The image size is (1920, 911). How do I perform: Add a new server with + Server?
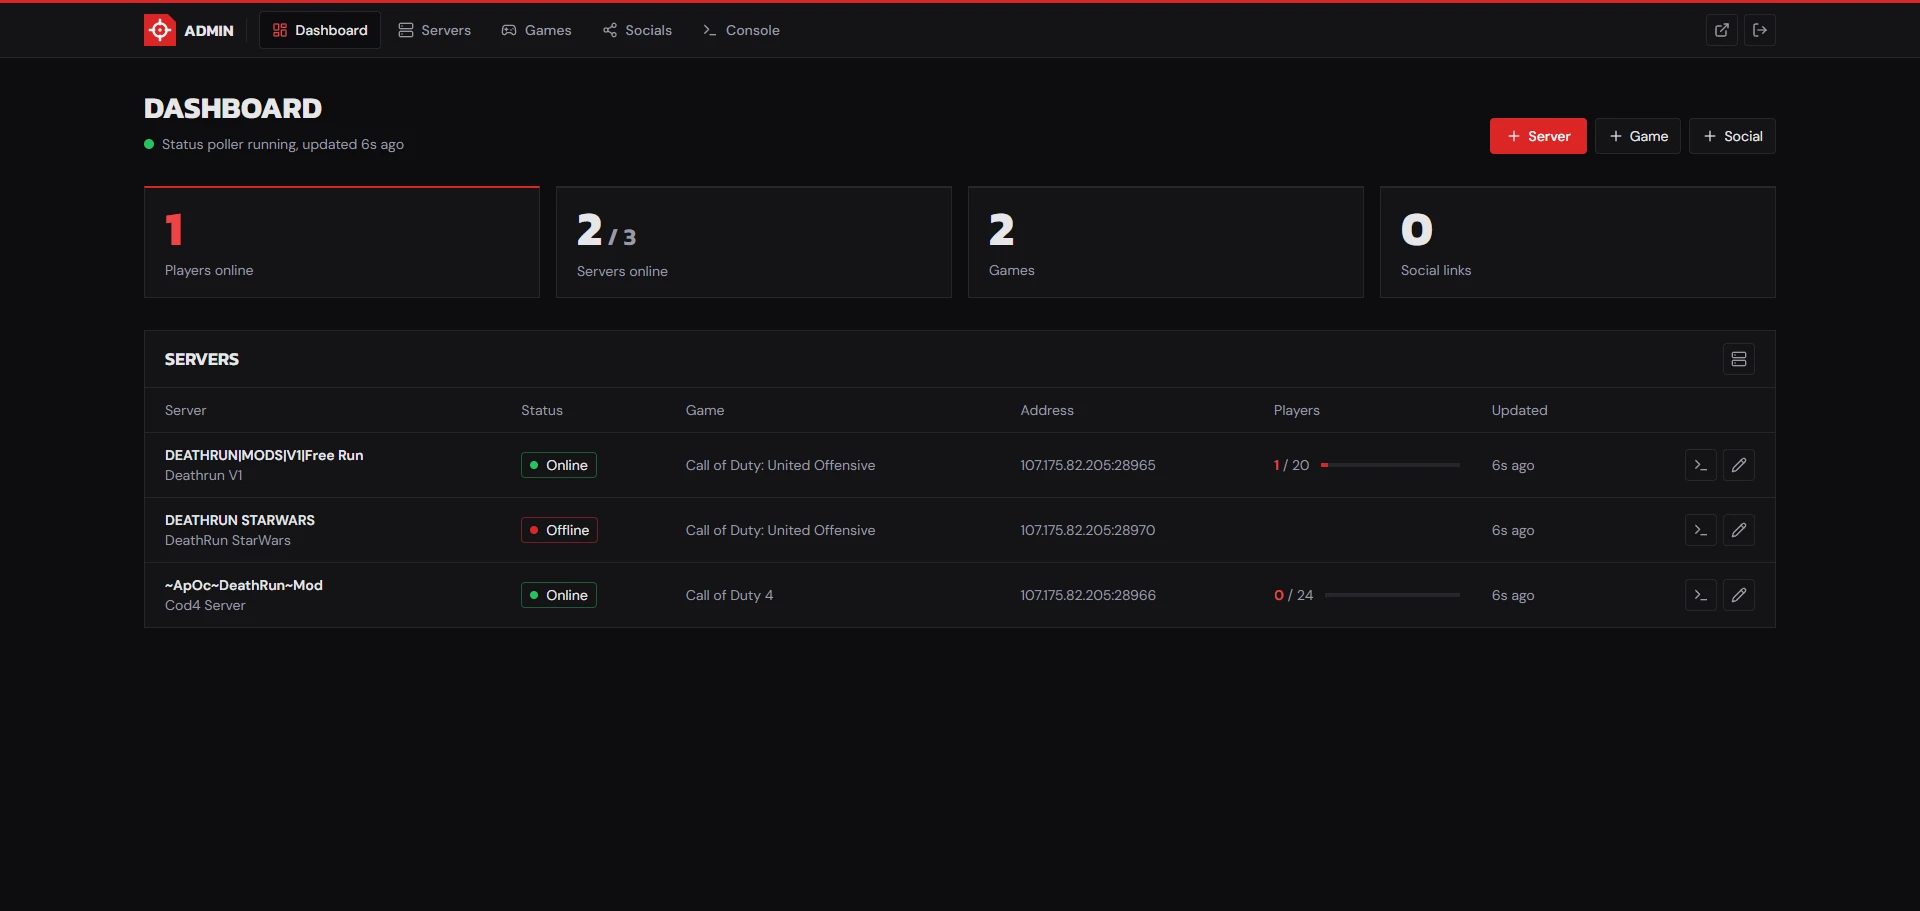1538,136
